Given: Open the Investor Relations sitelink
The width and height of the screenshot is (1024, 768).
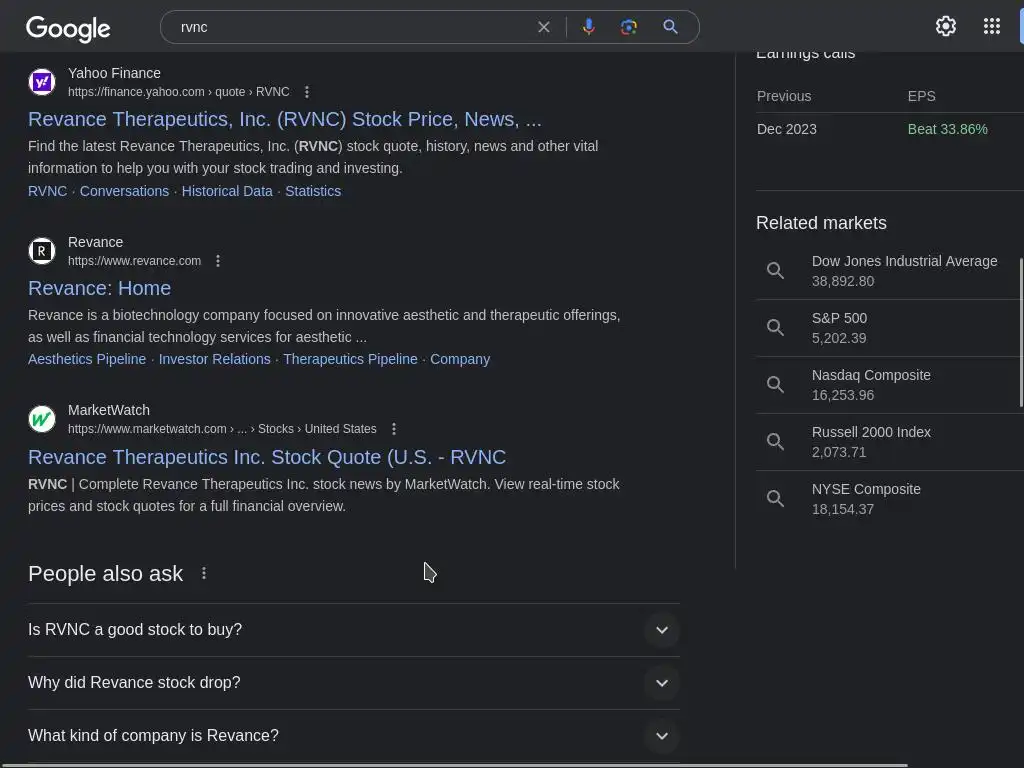Looking at the screenshot, I should [x=214, y=359].
